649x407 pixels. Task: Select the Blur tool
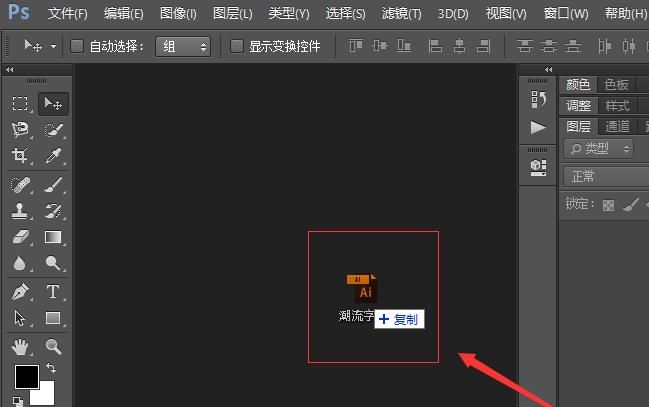pos(19,263)
